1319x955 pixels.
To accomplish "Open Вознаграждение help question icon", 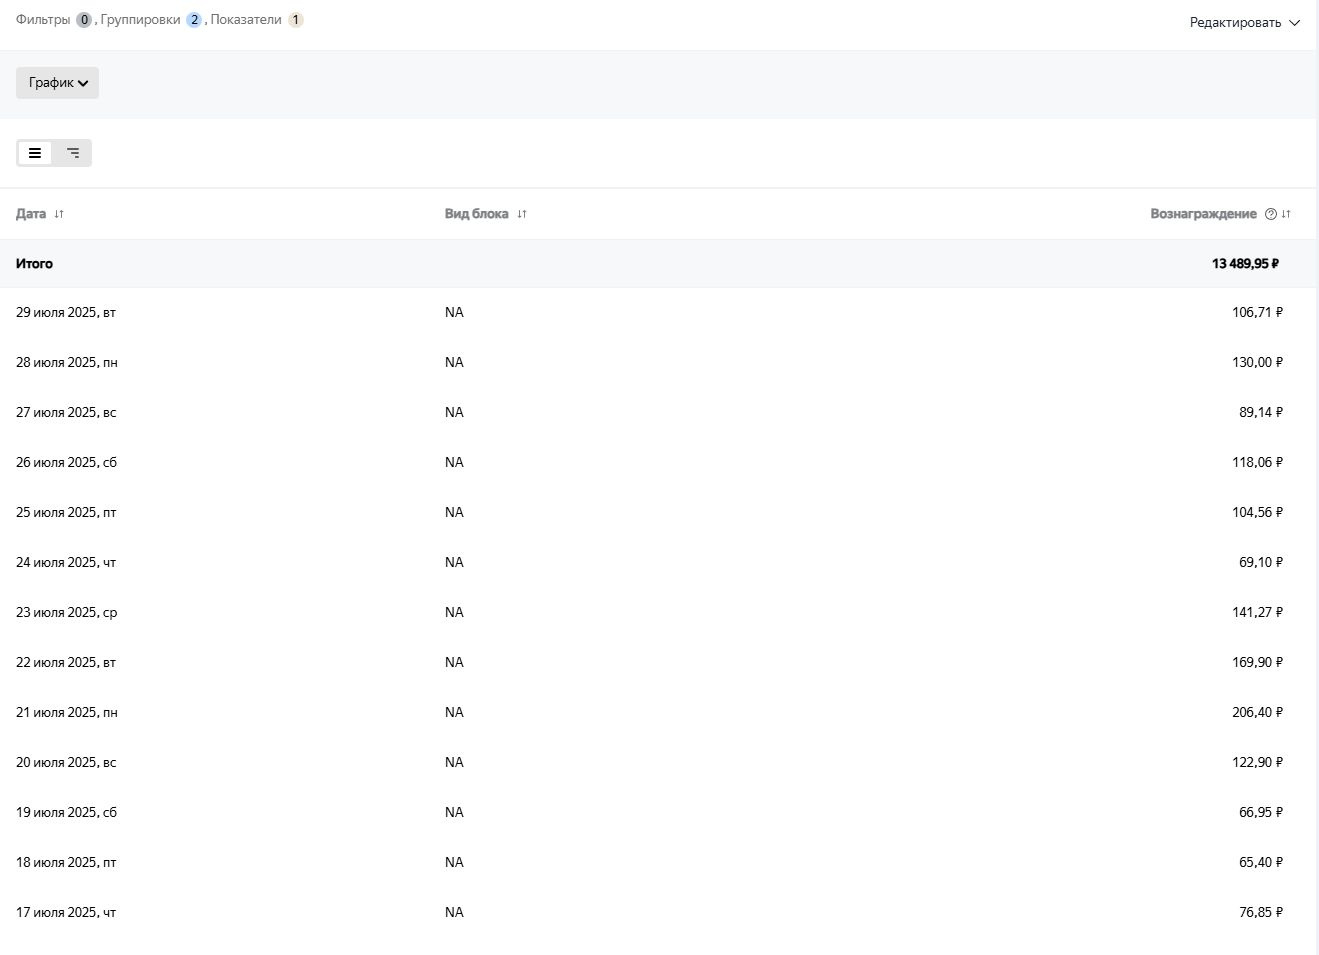I will point(1271,214).
